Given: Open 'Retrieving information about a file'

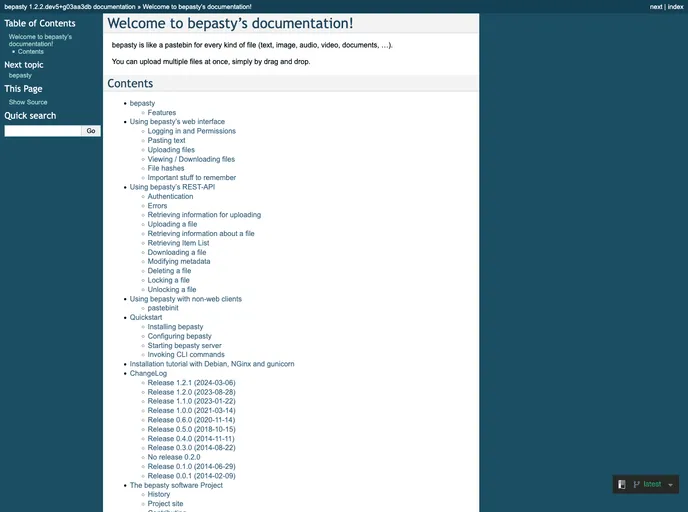Looking at the screenshot, I should click(x=201, y=234).
